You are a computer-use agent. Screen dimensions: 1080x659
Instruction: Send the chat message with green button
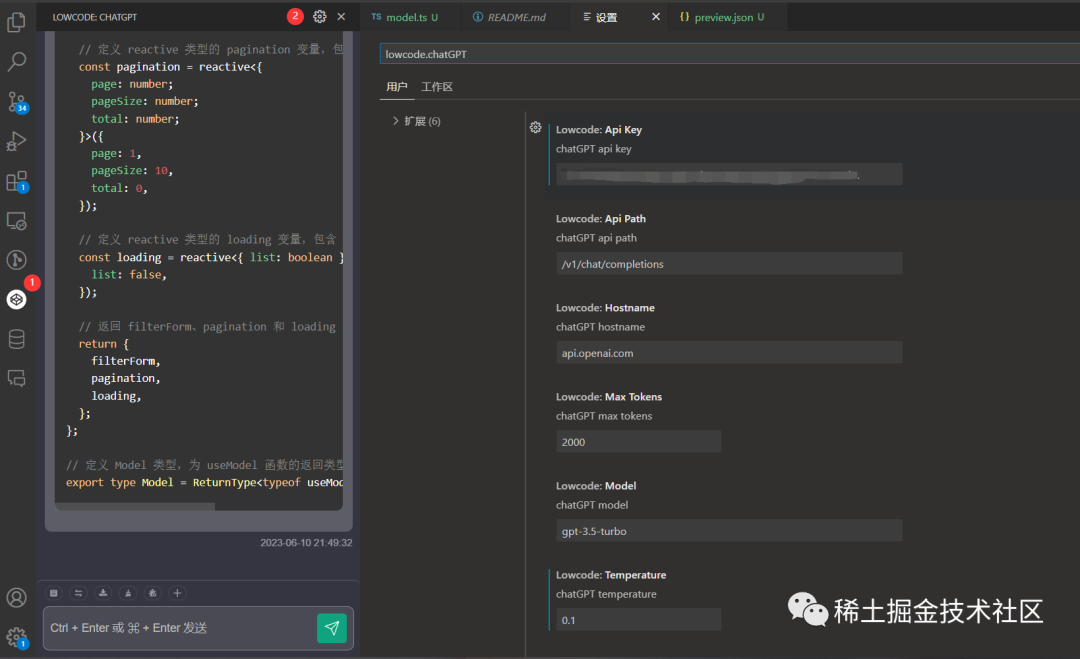[x=332, y=628]
